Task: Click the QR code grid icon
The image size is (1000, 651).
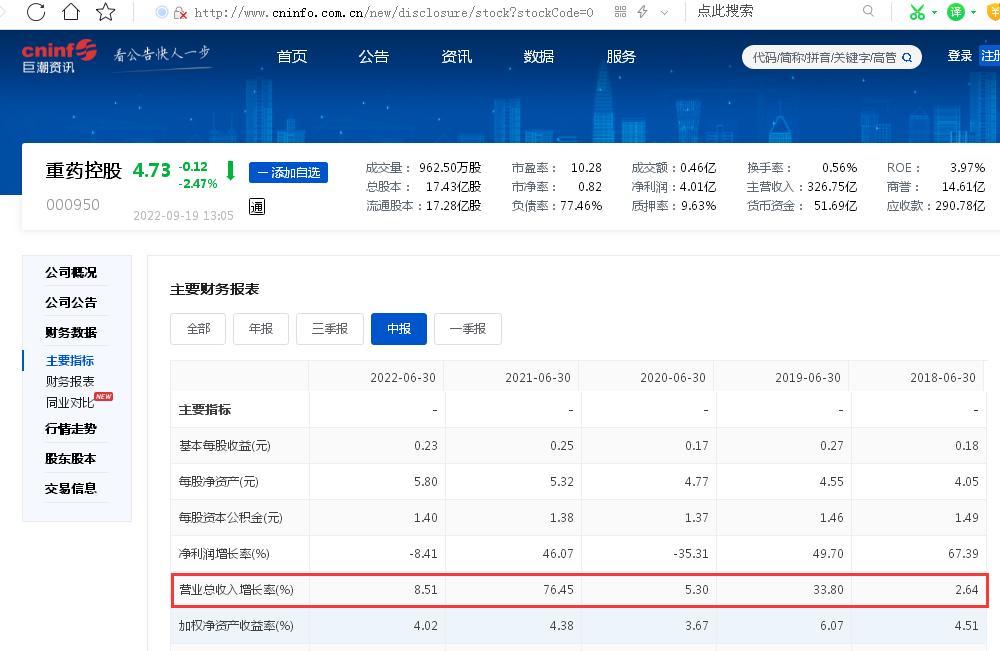Action: click(x=620, y=11)
